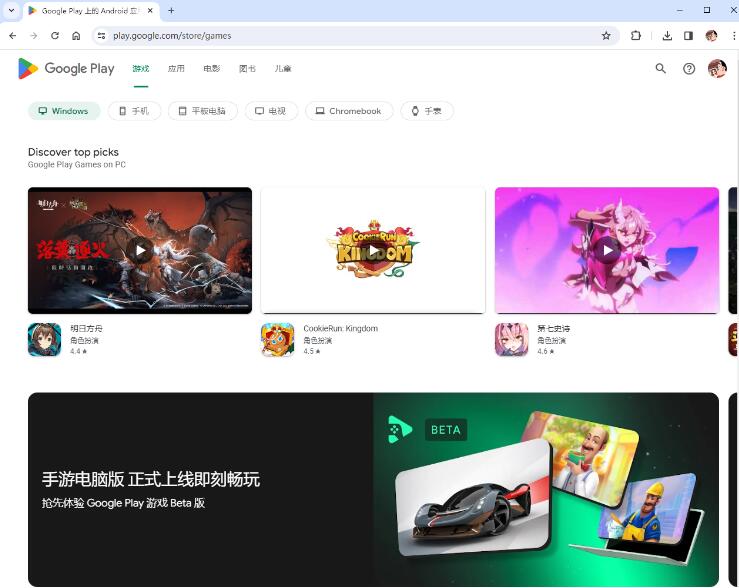Switch to the 图书 tab

(247, 69)
